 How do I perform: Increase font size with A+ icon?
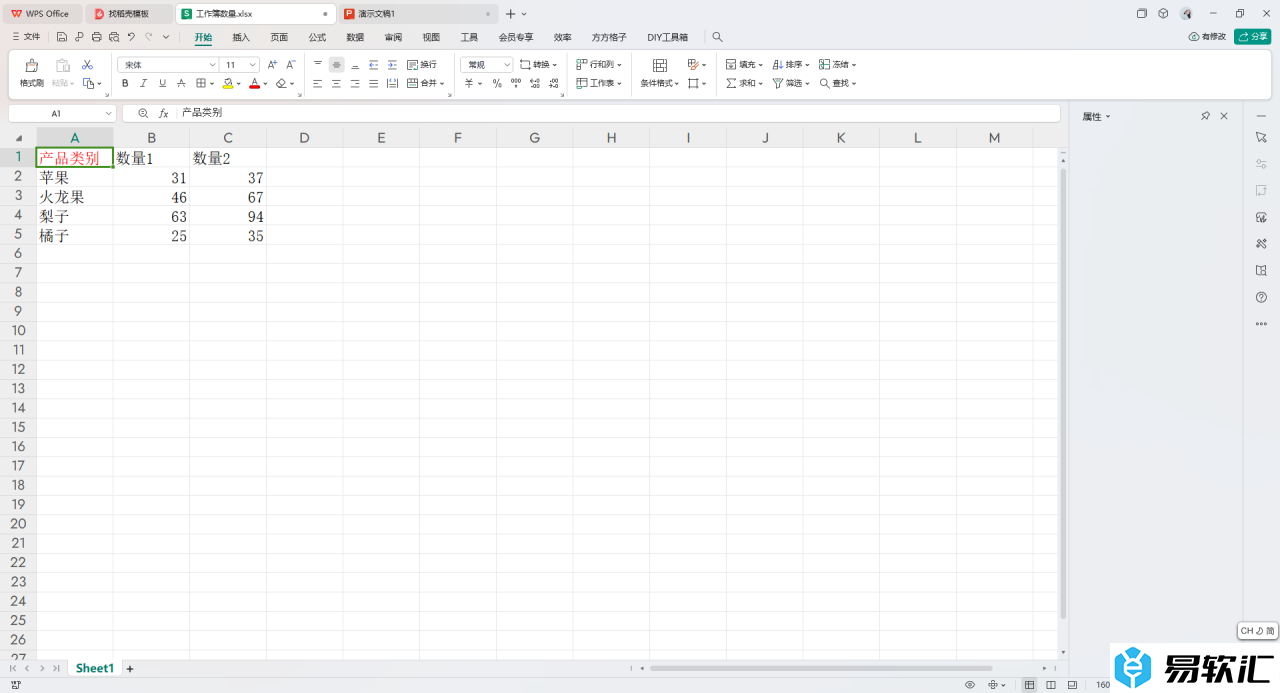click(273, 64)
